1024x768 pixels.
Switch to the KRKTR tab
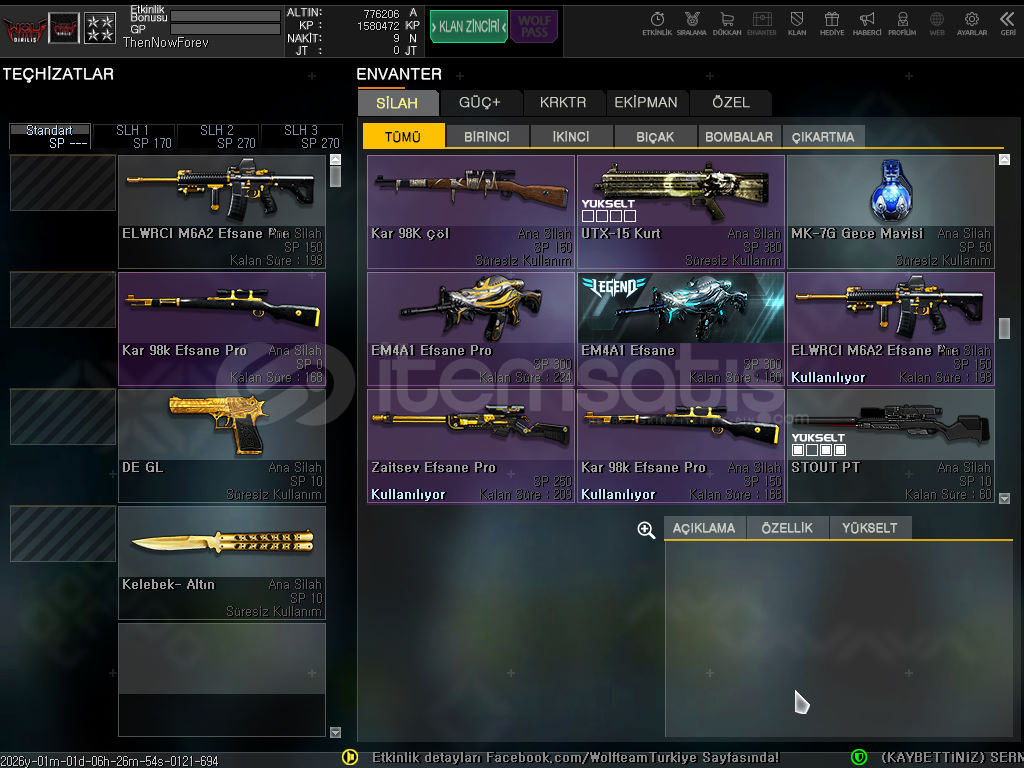pyautogui.click(x=563, y=103)
